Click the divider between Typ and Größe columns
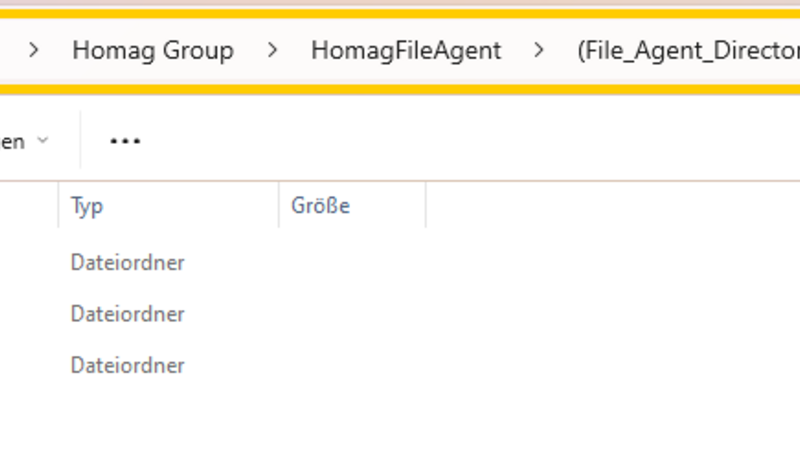Screen dimensions: 800x450 click(279, 206)
